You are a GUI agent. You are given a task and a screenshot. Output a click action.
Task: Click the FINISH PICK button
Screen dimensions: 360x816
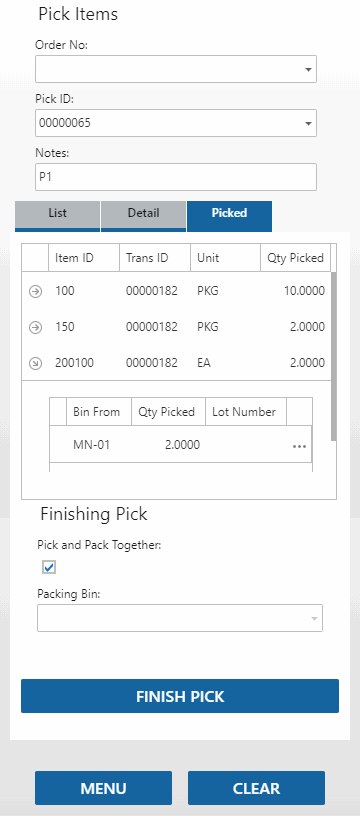(x=180, y=696)
